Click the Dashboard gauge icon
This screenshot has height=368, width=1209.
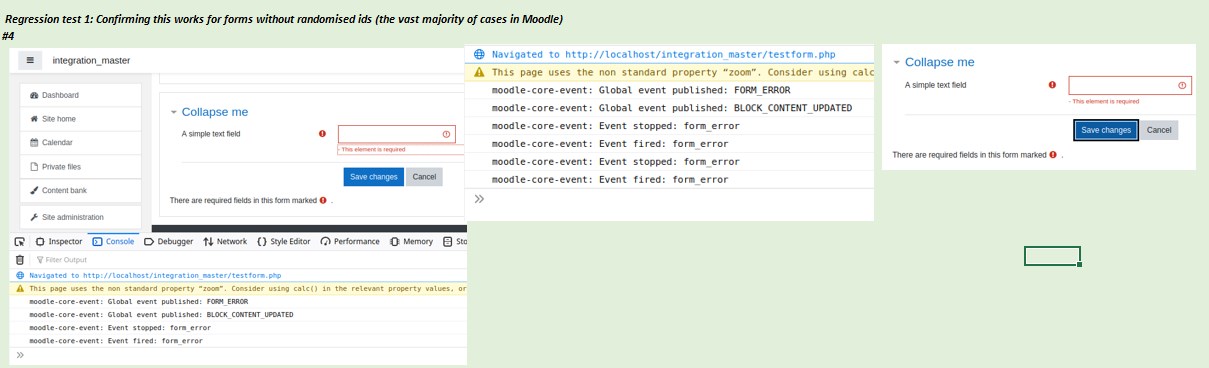click(x=34, y=95)
